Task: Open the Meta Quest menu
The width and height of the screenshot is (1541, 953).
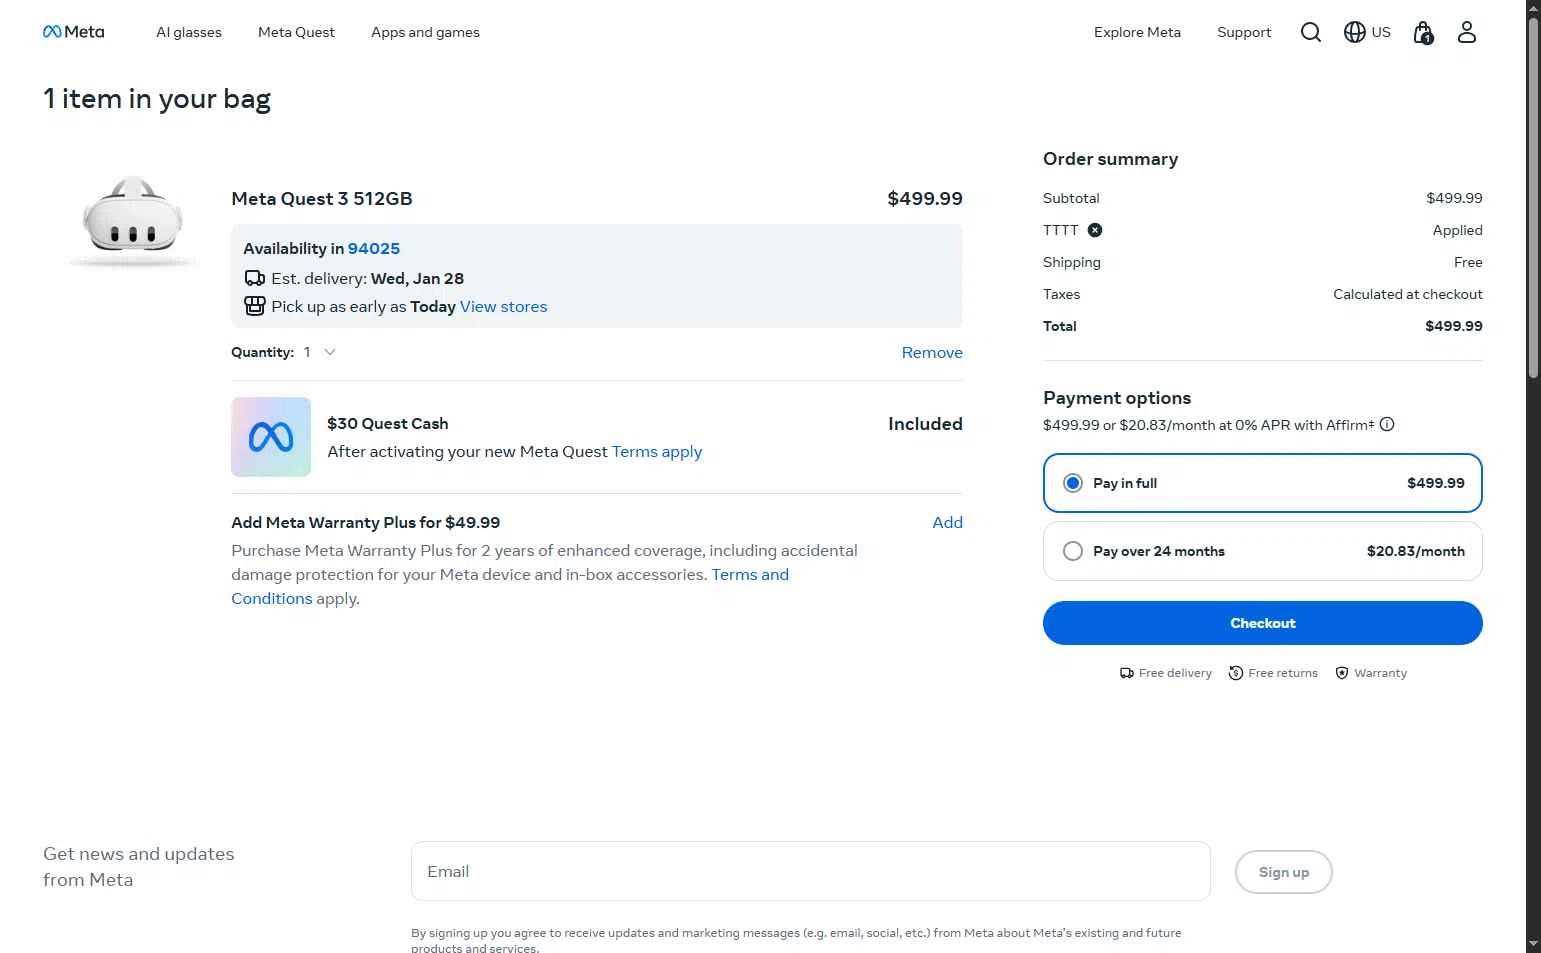Action: (296, 32)
